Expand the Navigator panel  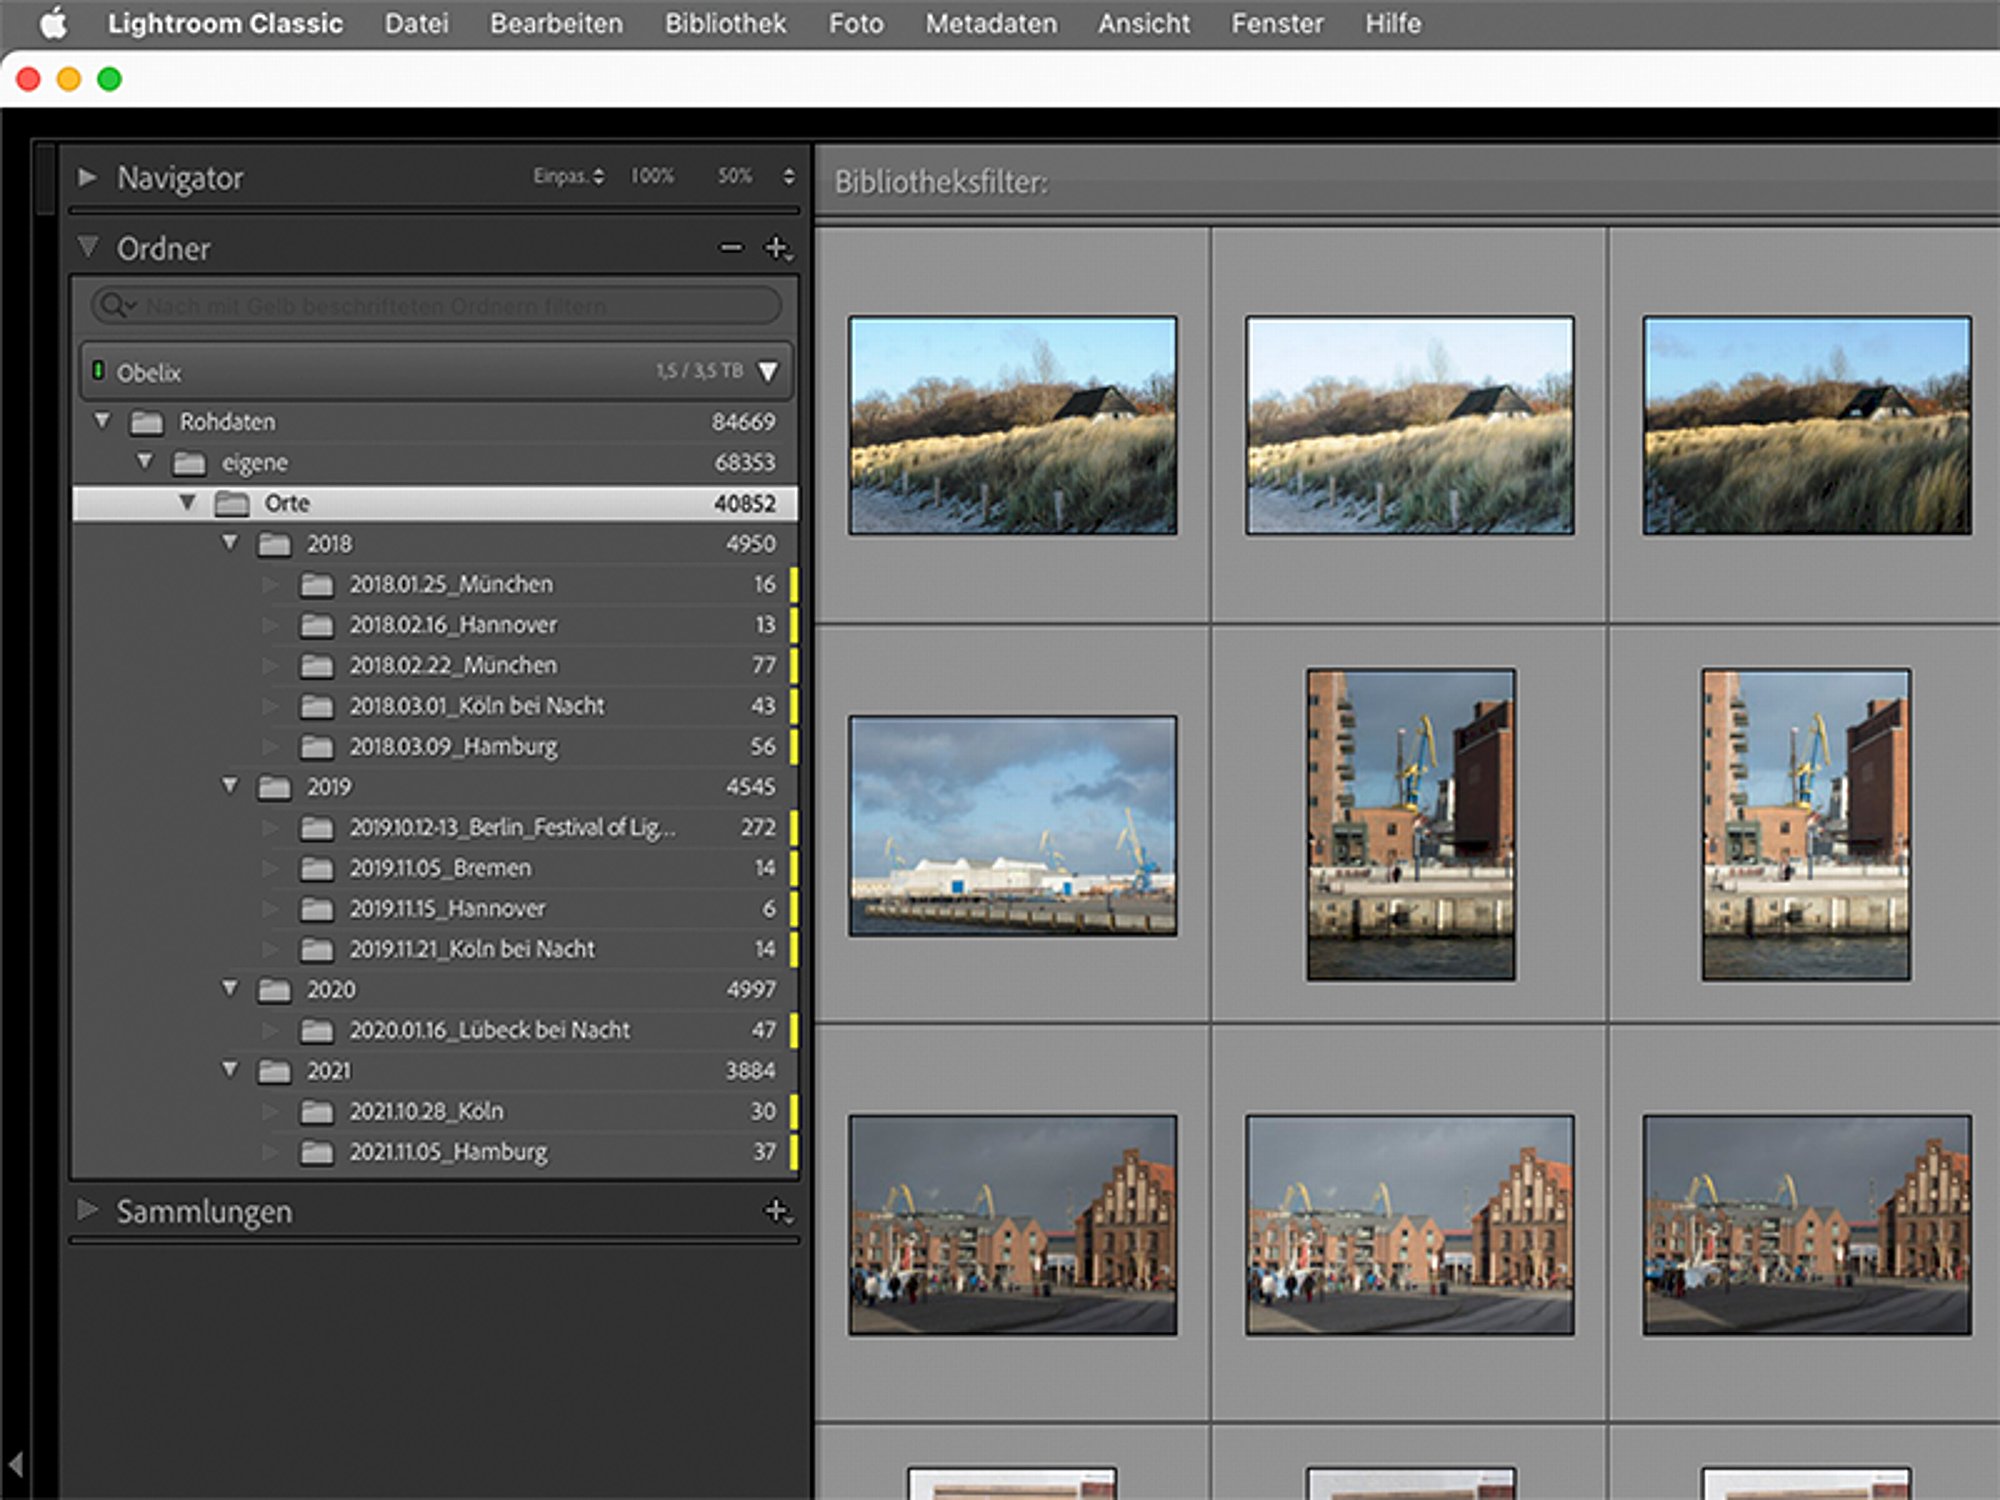click(87, 177)
